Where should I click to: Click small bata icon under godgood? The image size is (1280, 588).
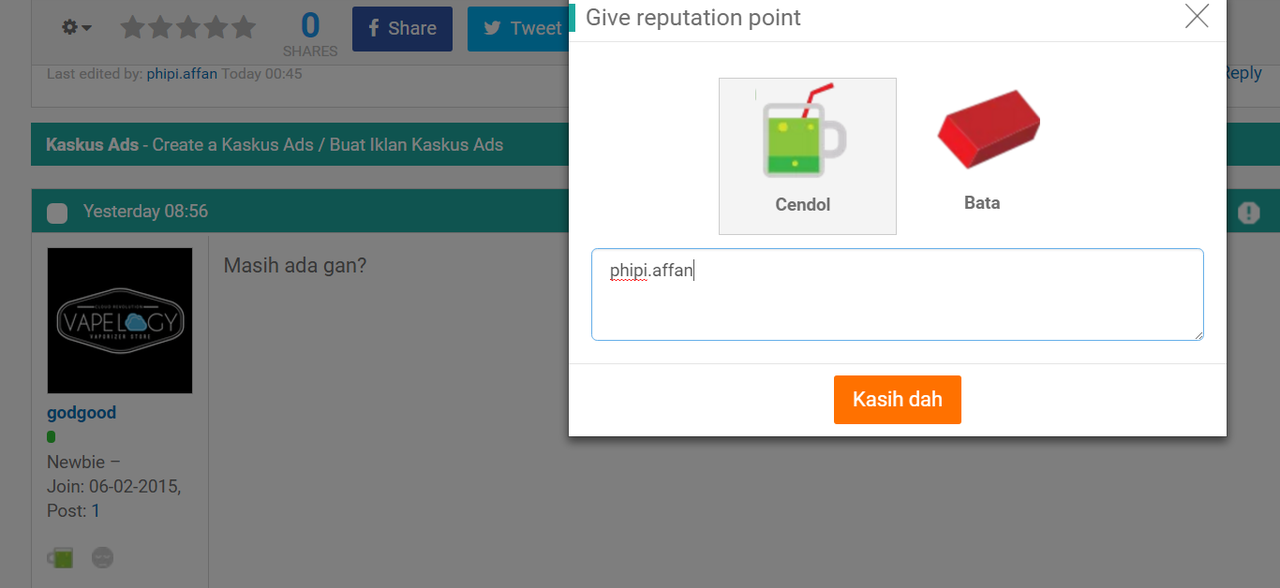[x=102, y=558]
